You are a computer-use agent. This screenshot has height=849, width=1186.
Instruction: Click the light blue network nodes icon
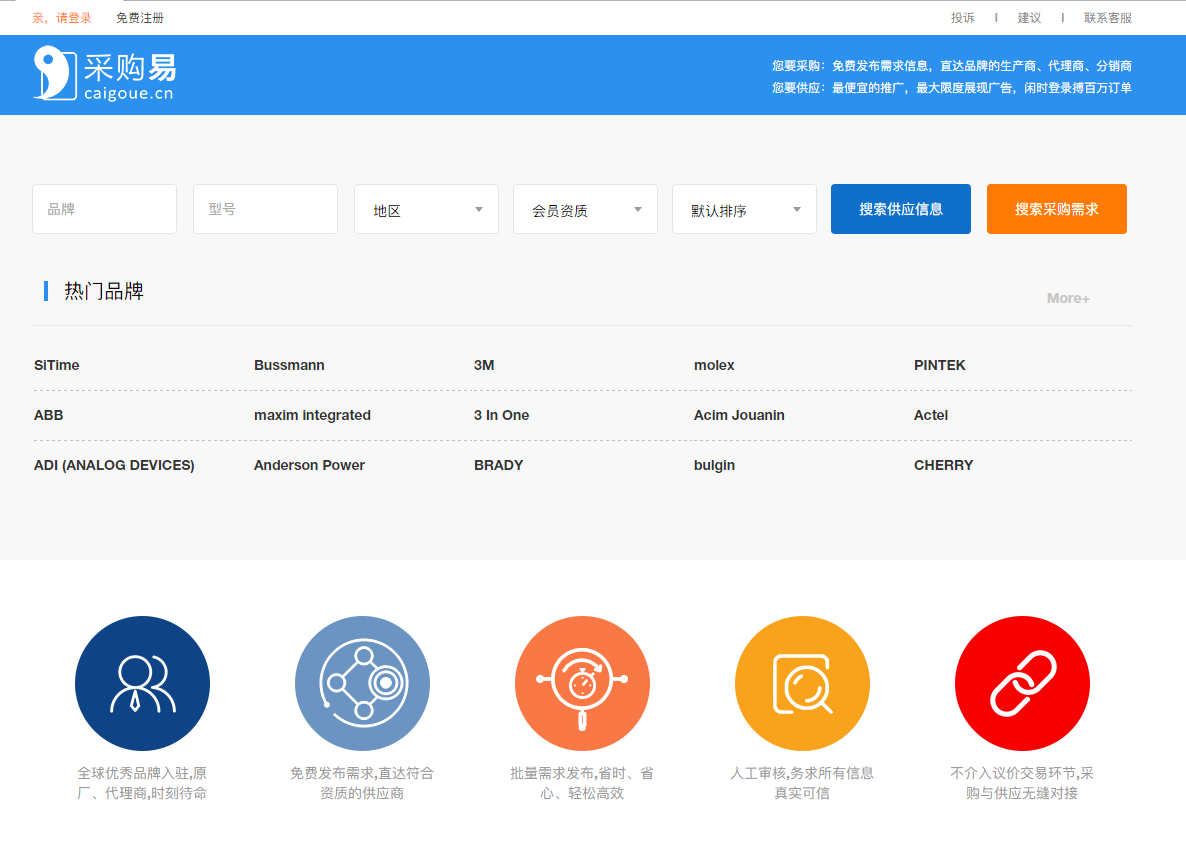tap(362, 683)
